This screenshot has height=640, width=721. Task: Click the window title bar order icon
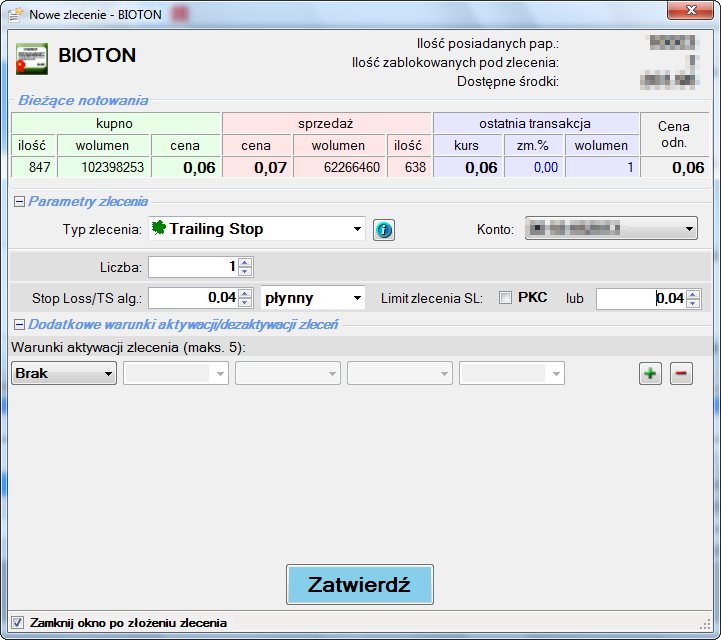click(16, 15)
